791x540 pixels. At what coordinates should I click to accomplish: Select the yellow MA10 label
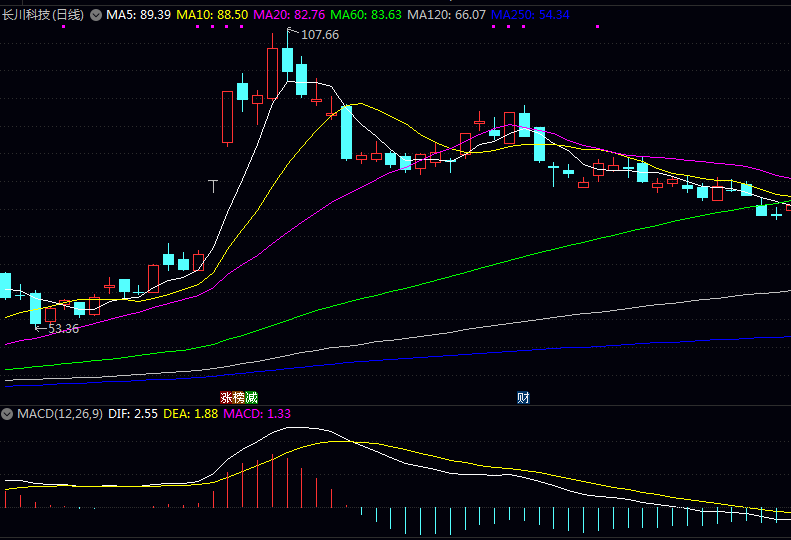212,15
